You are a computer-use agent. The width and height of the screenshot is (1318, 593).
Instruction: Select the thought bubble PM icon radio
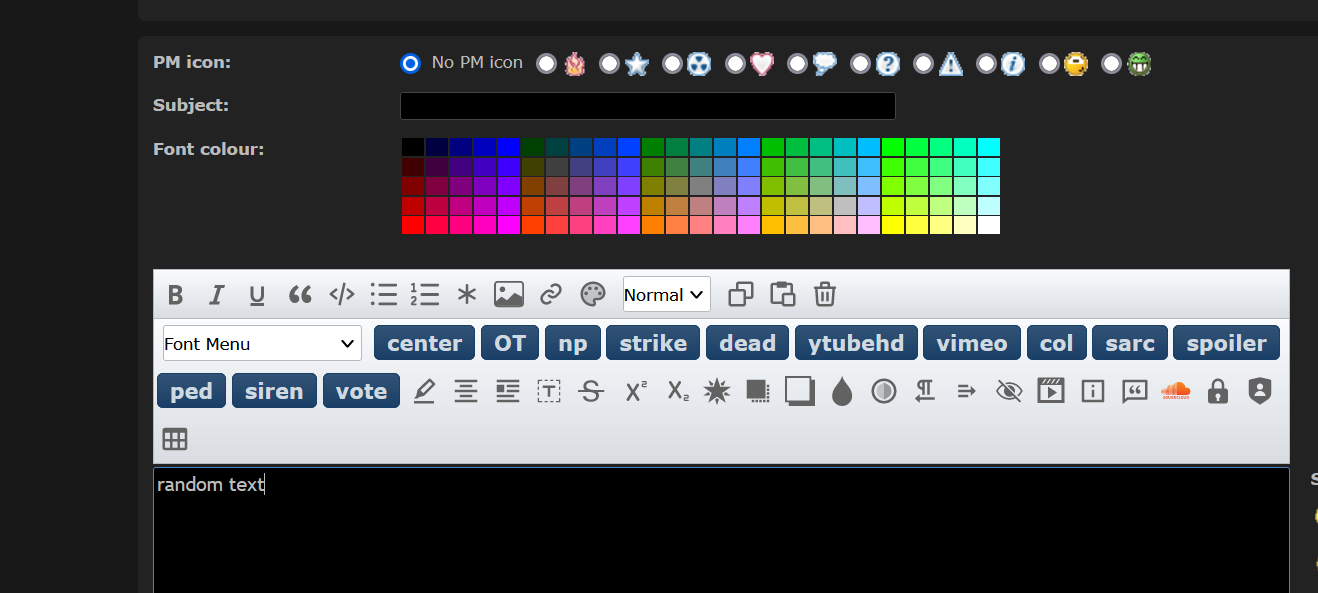pos(797,63)
